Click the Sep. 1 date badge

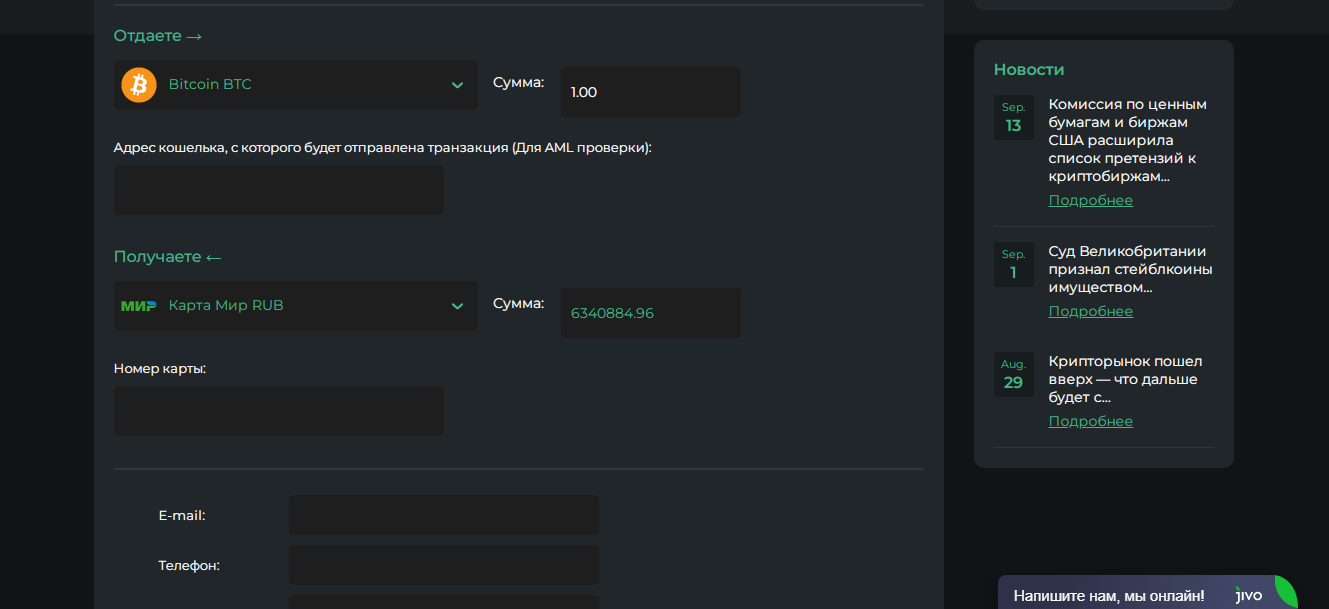pos(1013,265)
